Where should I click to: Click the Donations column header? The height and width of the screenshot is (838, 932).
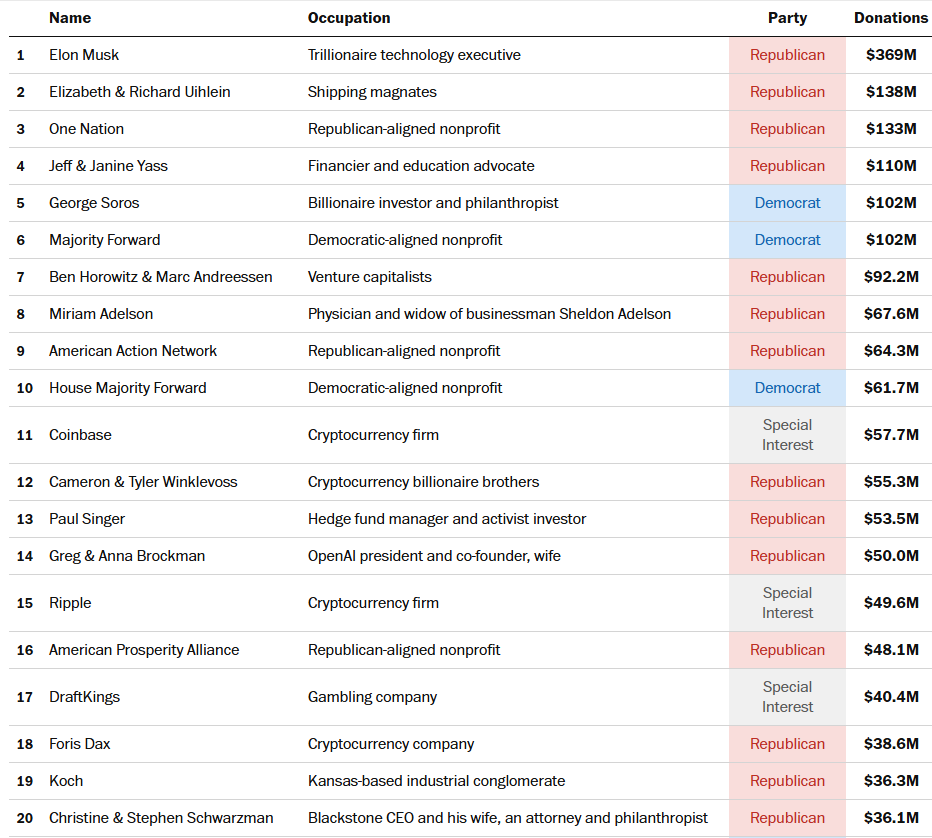click(890, 18)
